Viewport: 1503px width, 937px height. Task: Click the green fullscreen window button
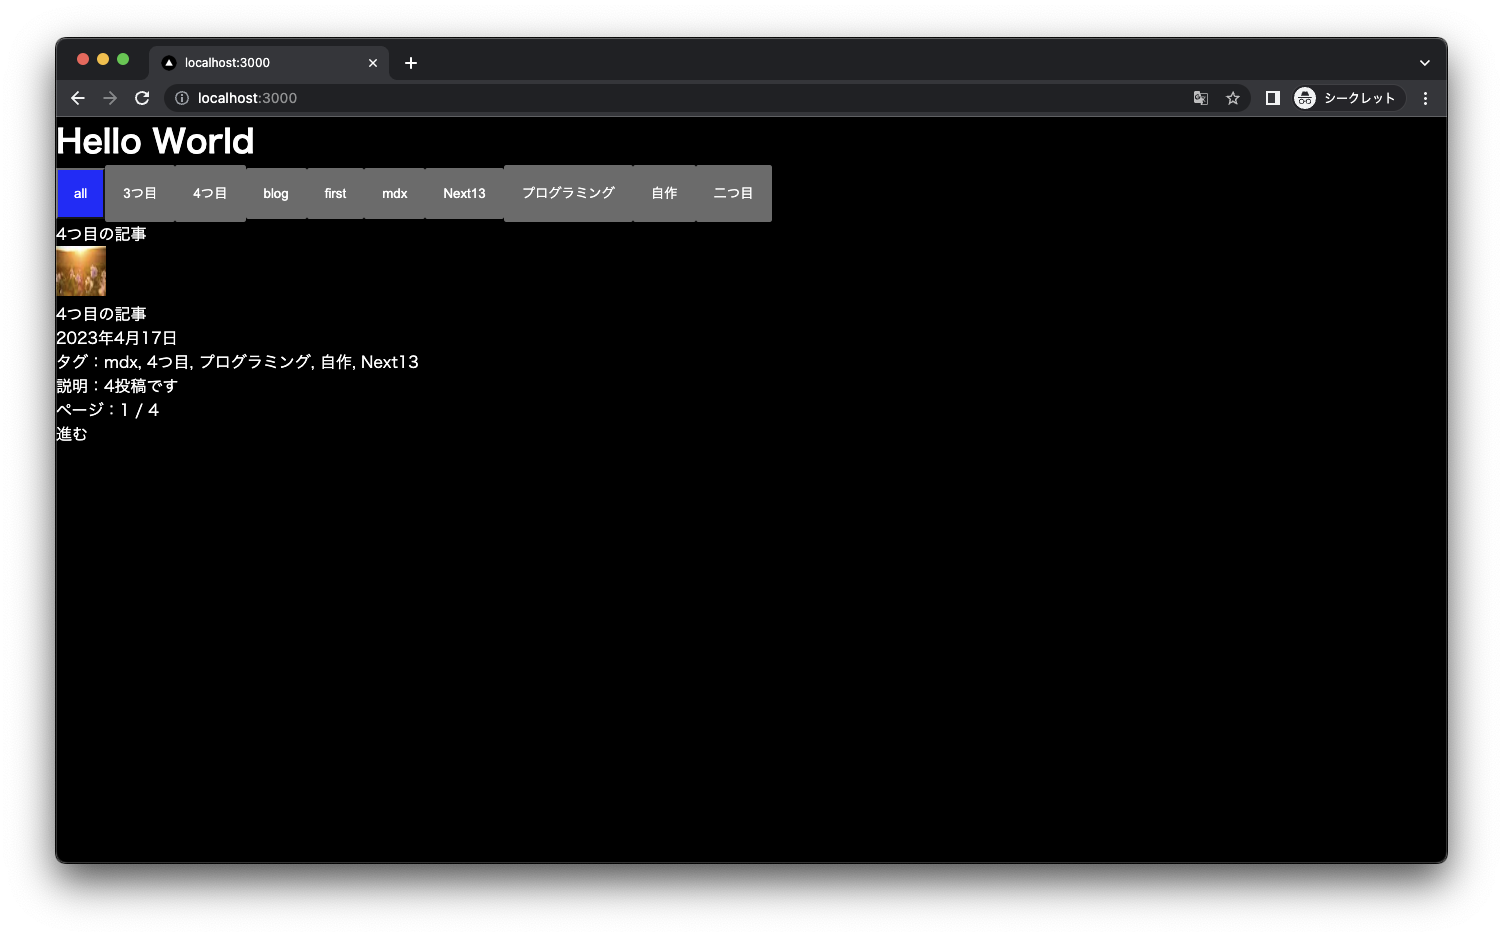[x=123, y=59]
